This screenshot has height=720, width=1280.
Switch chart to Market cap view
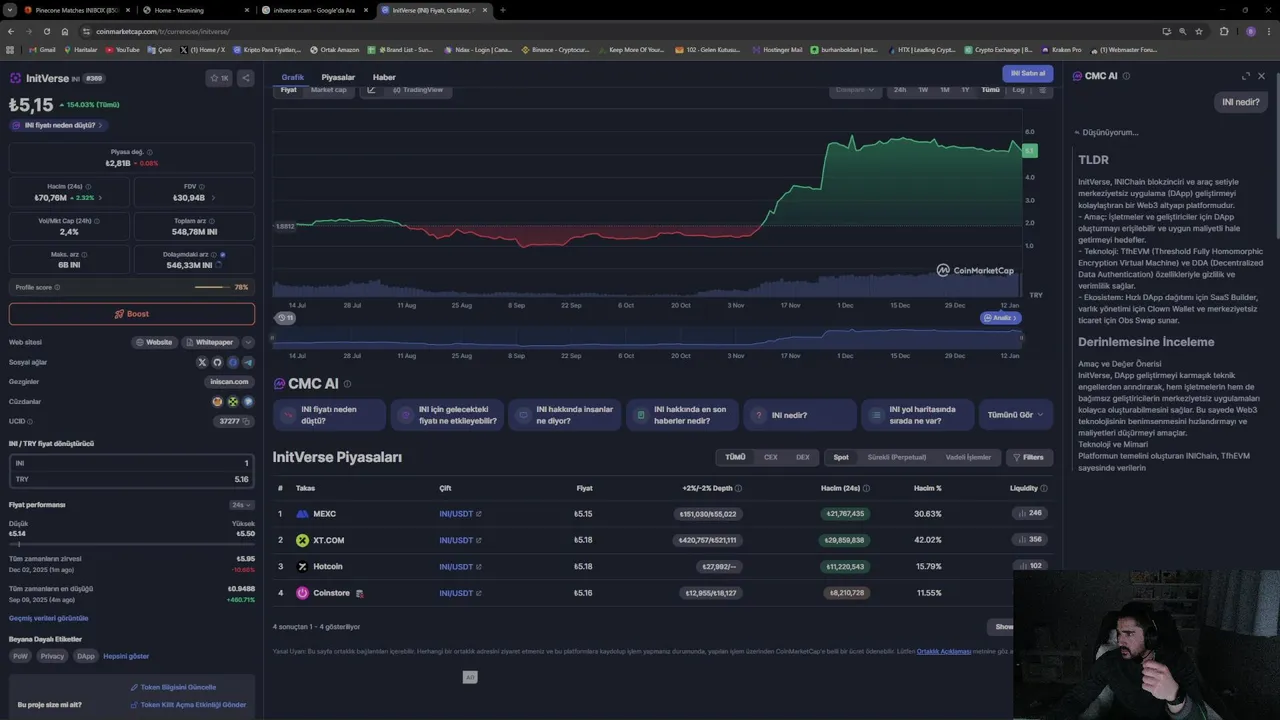328,90
